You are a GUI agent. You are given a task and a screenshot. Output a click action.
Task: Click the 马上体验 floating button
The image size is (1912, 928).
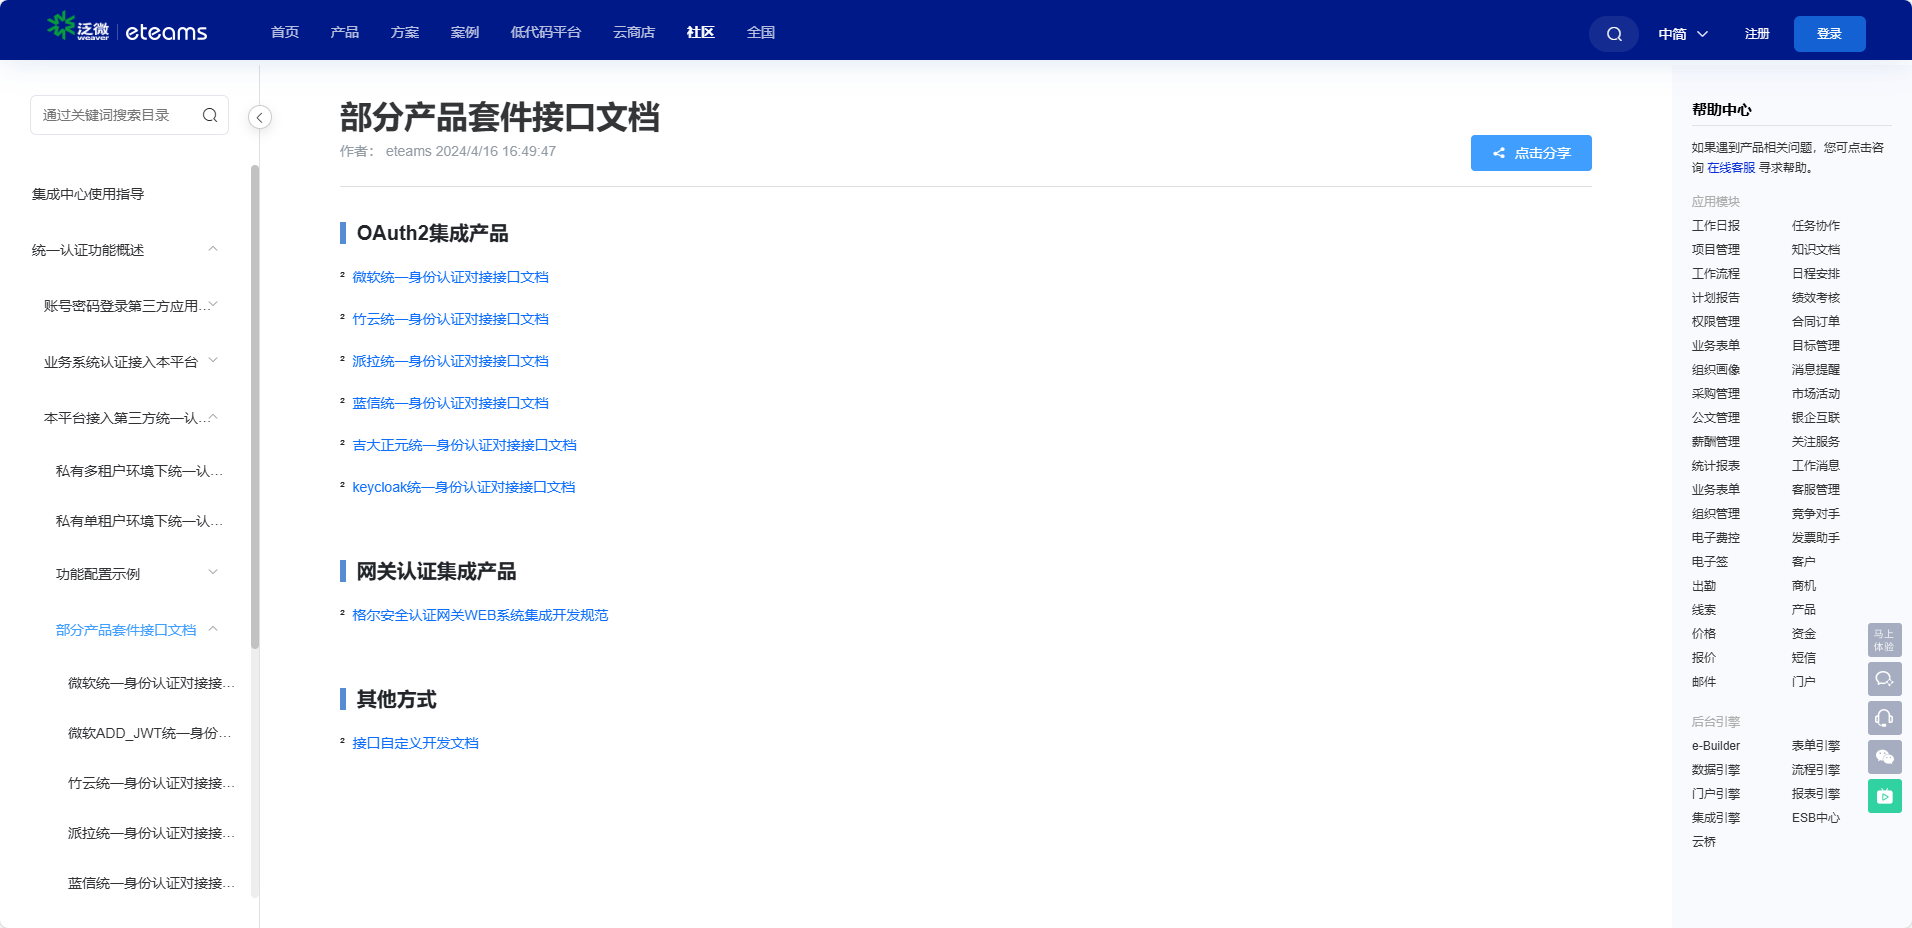click(x=1884, y=640)
